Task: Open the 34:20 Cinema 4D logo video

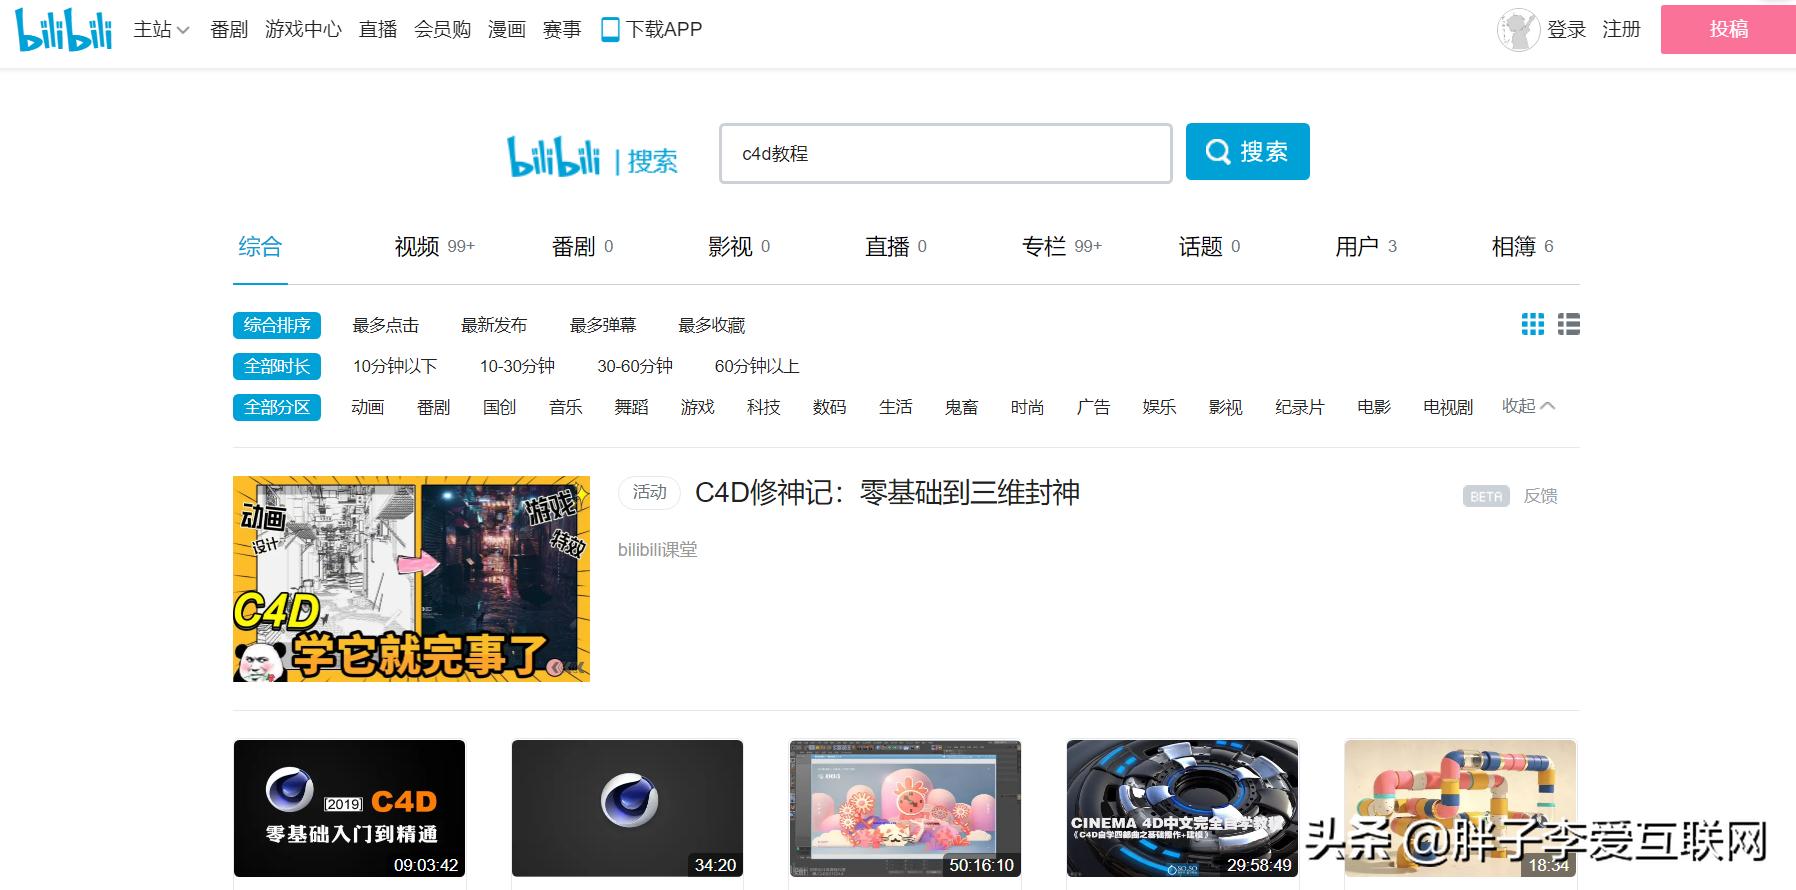Action: pos(627,808)
